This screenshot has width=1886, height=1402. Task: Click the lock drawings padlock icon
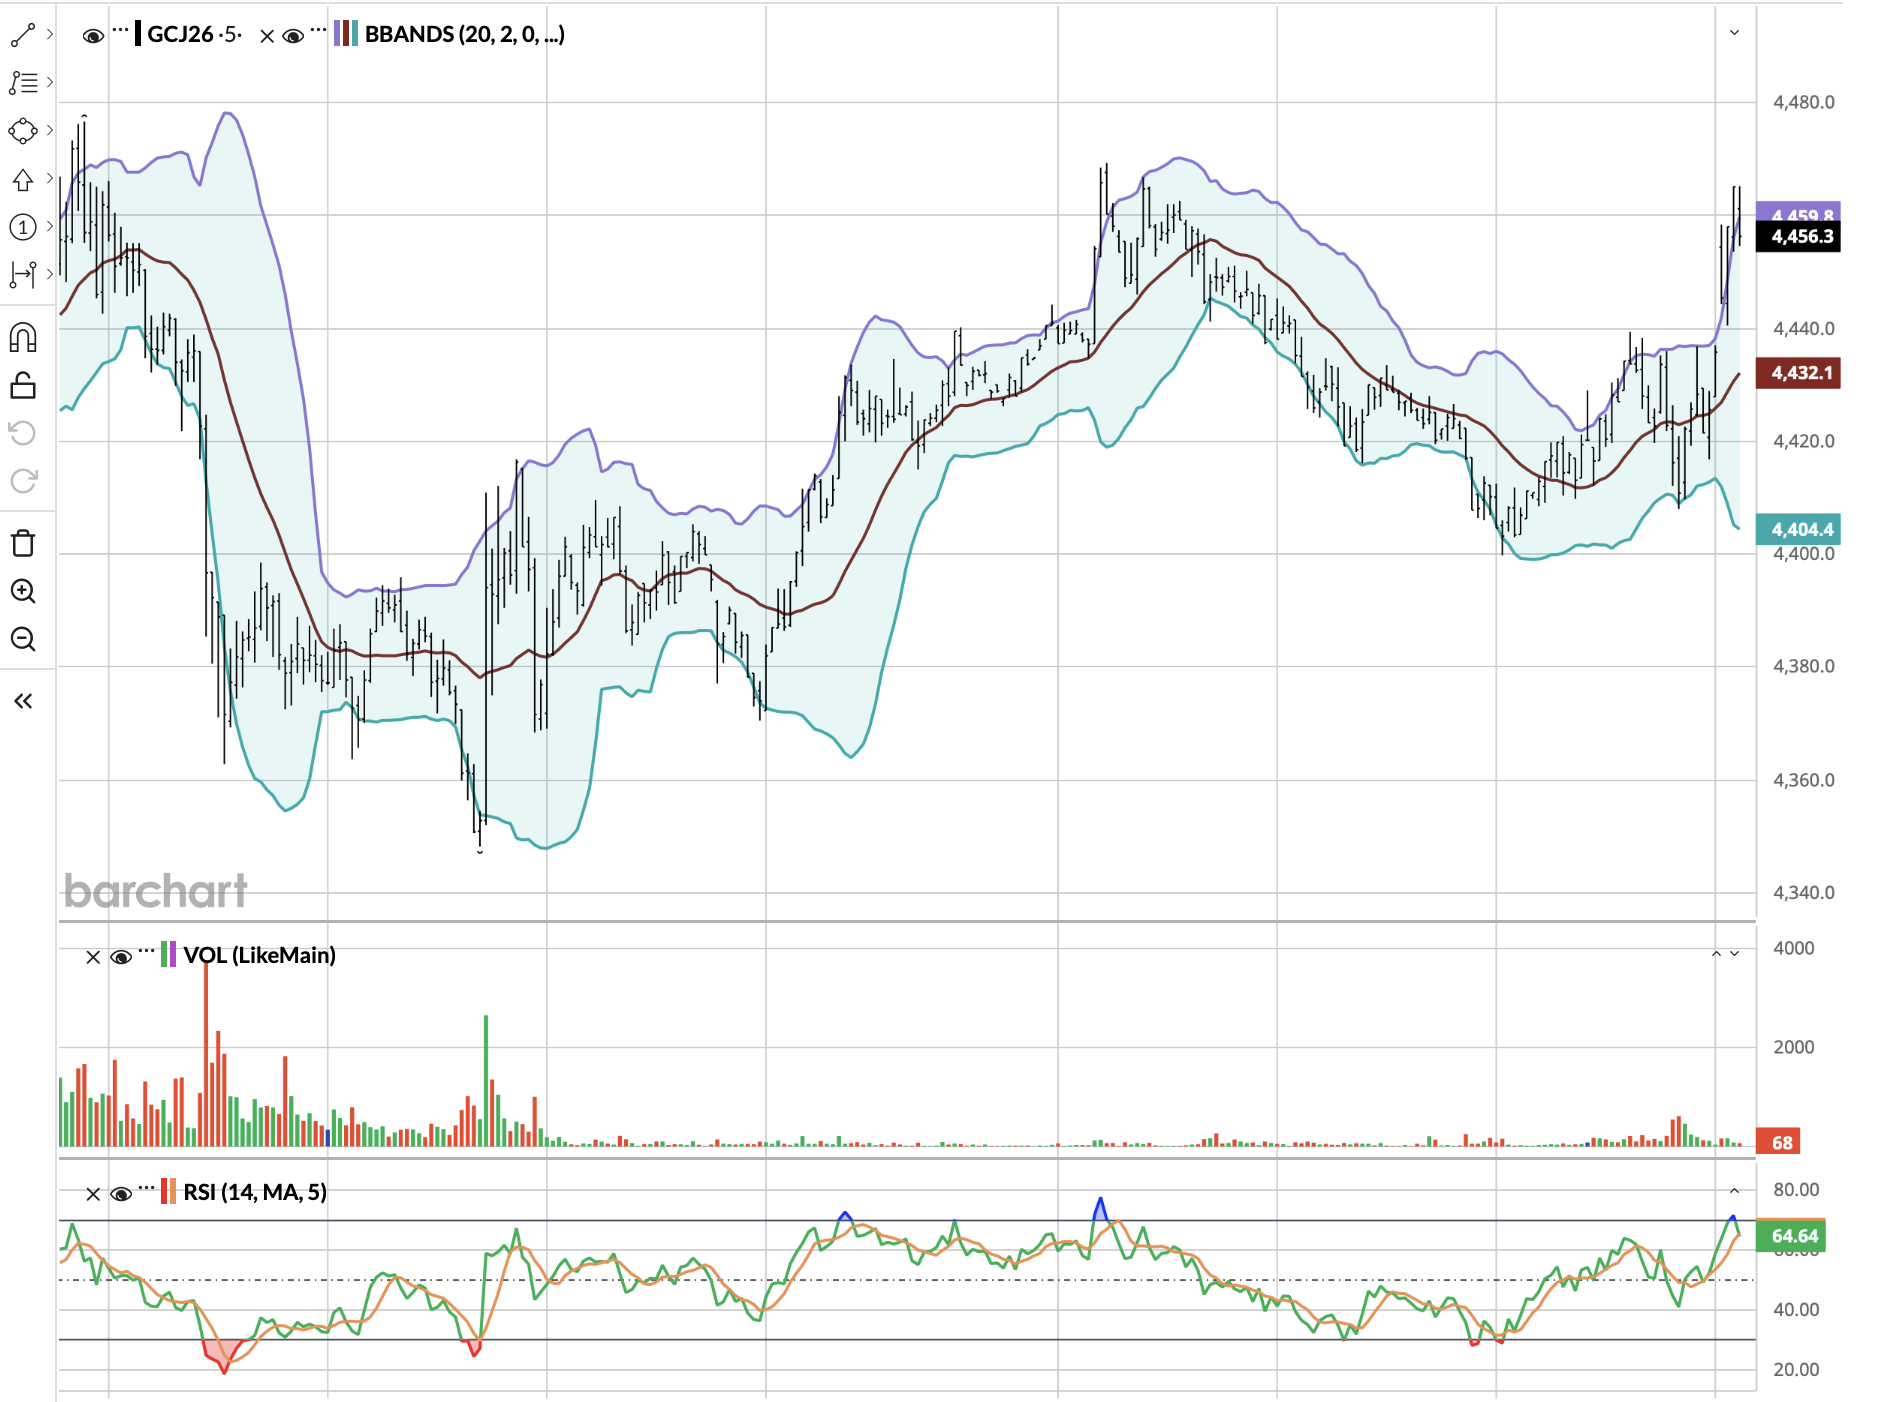coord(23,385)
